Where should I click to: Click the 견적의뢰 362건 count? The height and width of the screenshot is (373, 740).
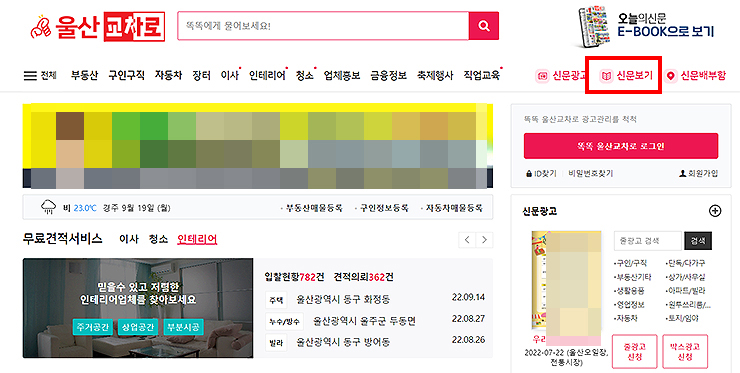pos(363,277)
